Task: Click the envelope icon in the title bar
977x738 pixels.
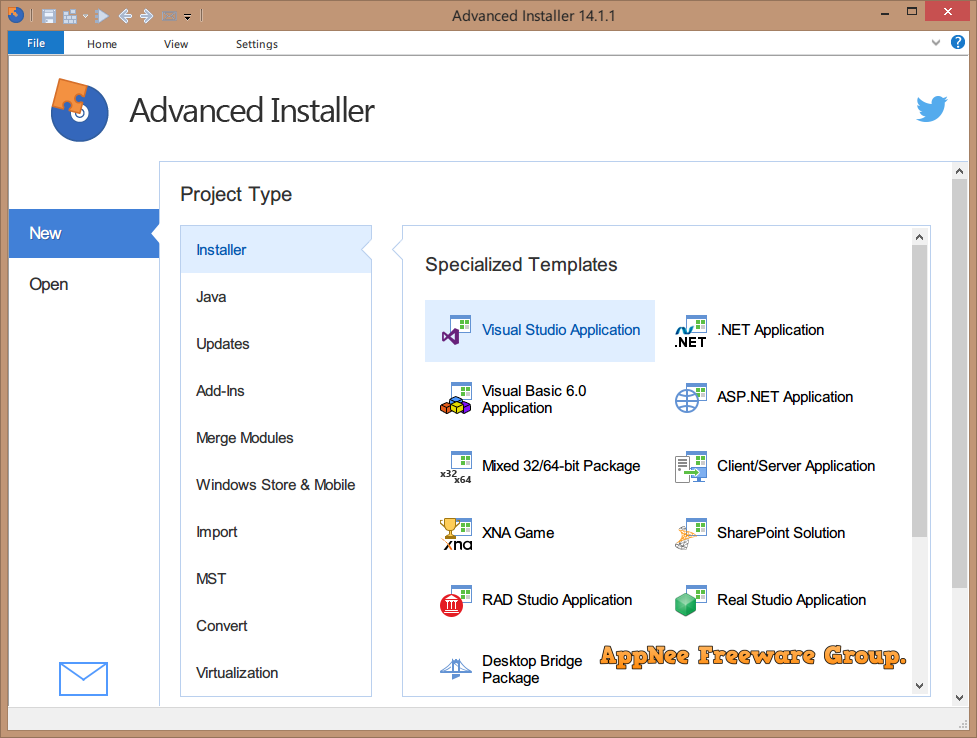Action: (169, 16)
